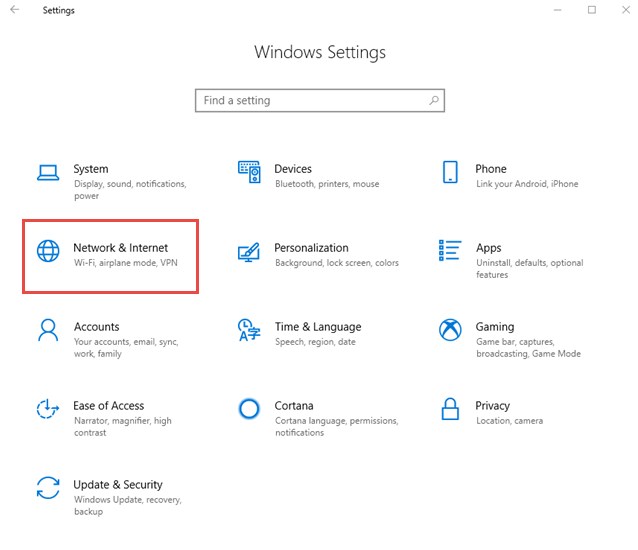Open the Gaming Xbox icon

(x=450, y=330)
